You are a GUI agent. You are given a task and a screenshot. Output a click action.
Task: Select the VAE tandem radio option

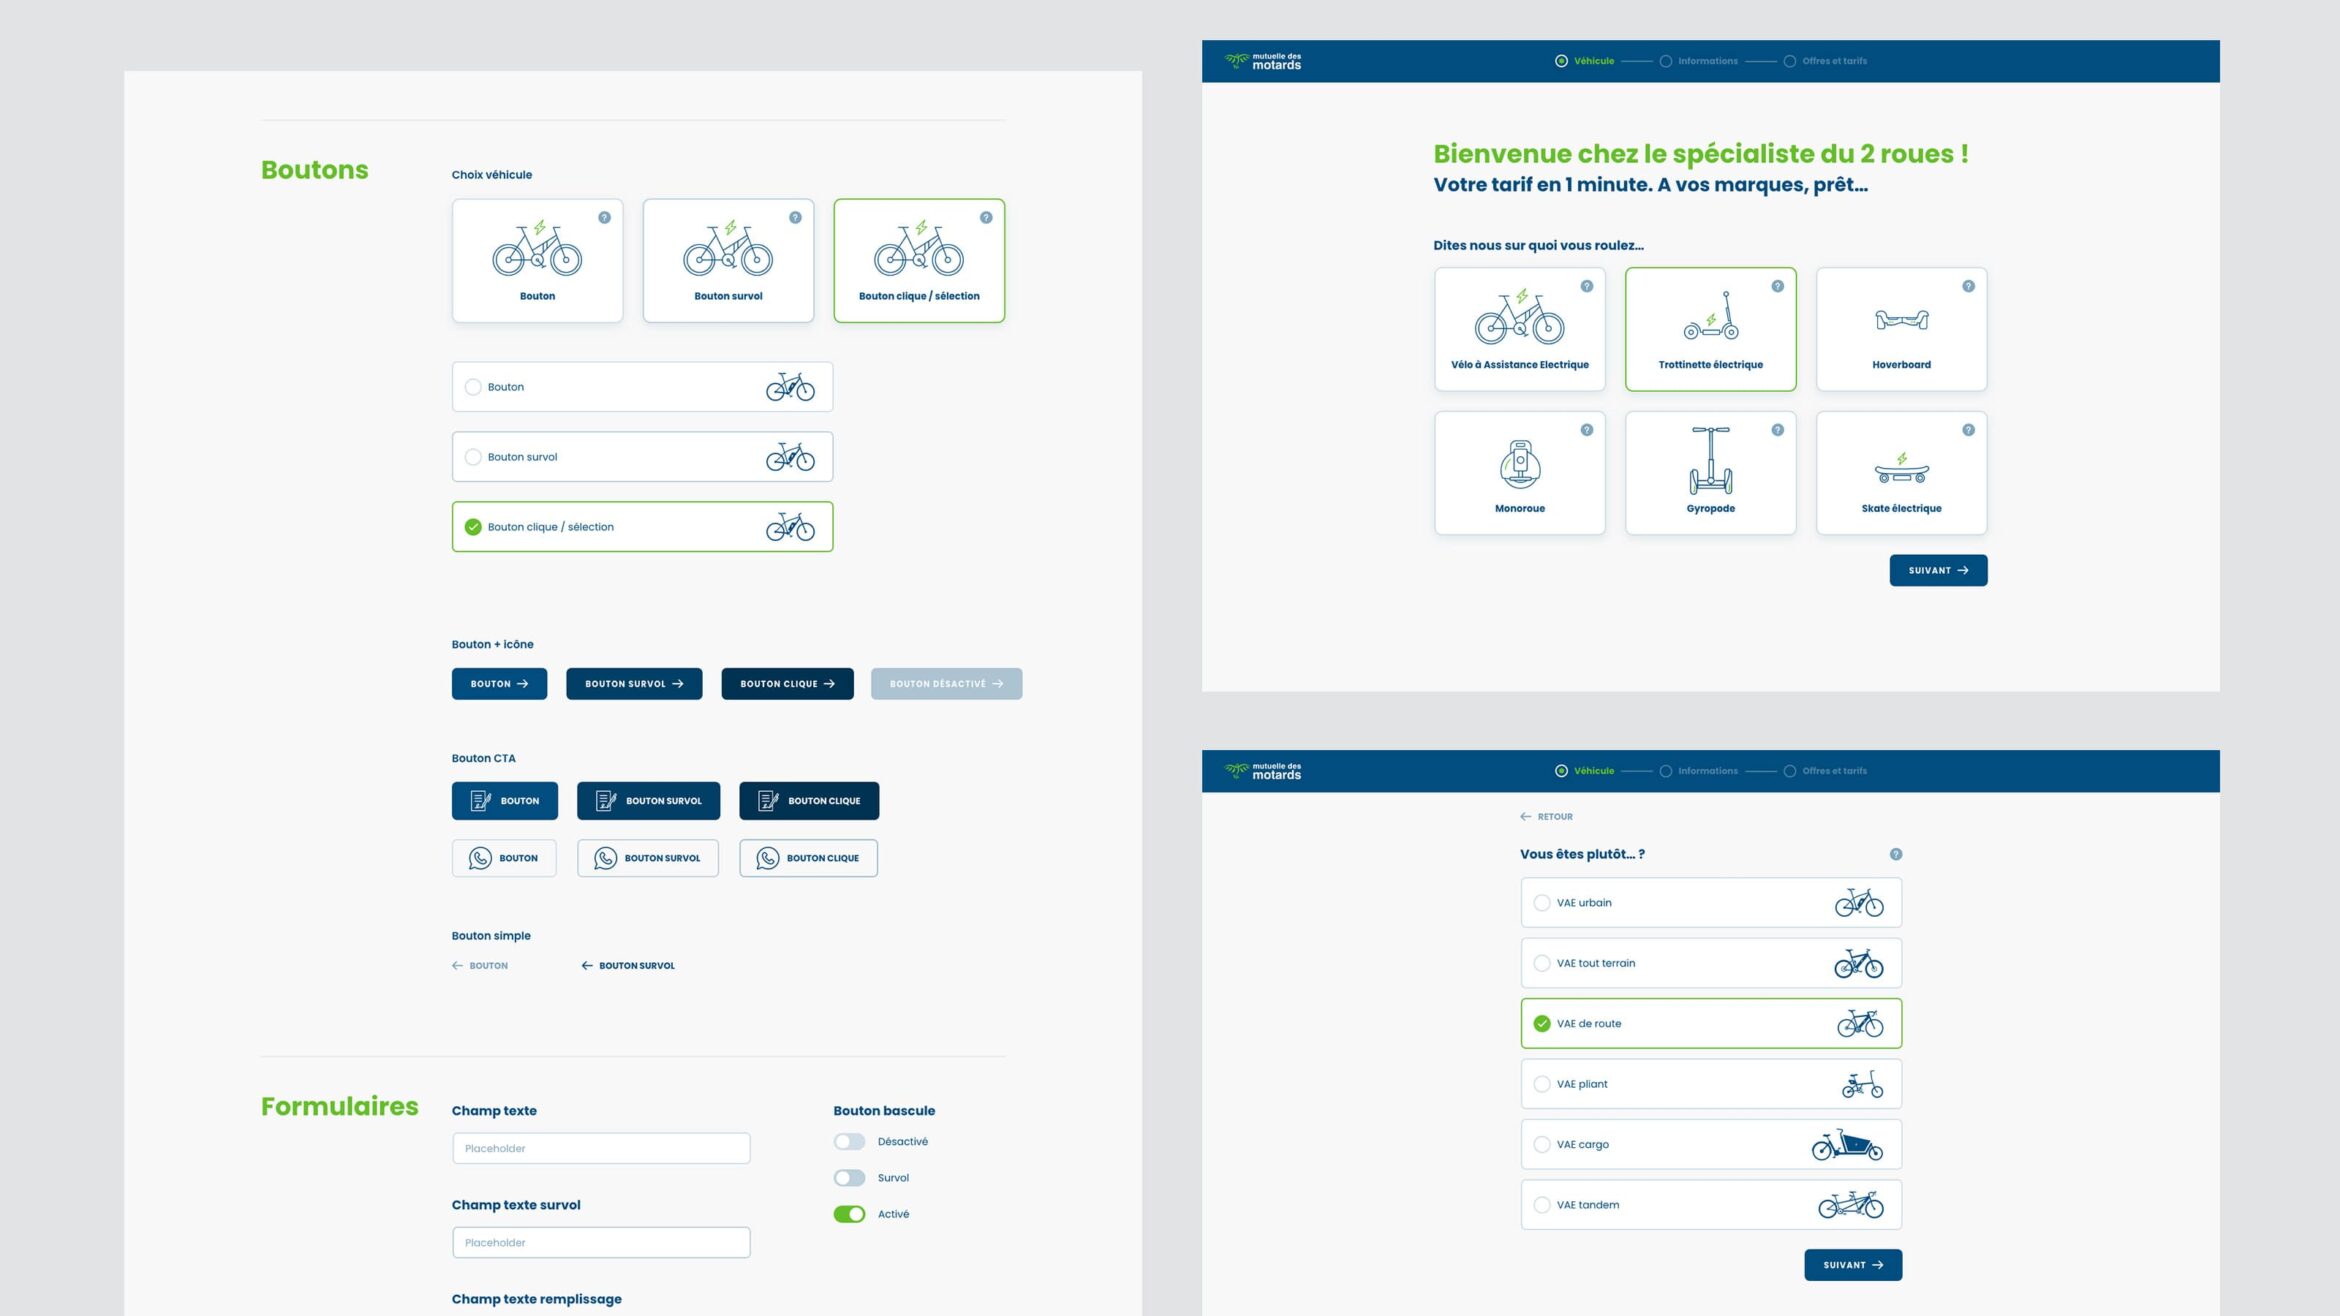click(1542, 1205)
